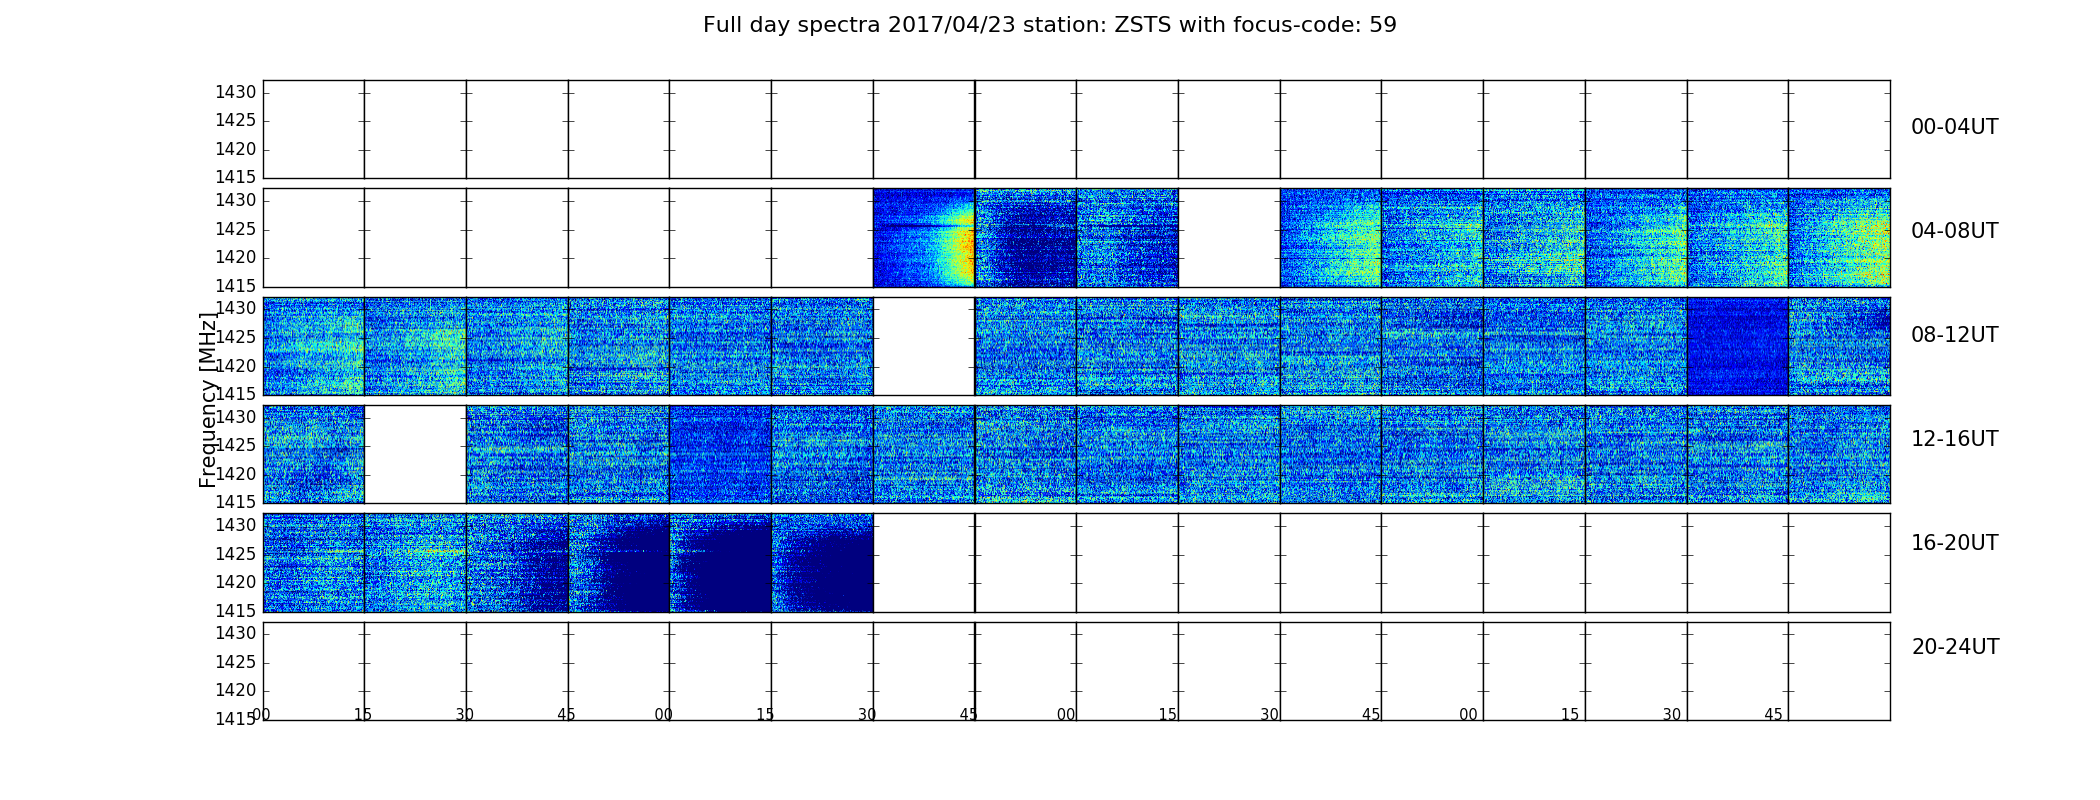Screen dimensions: 2100x800
Task: Open the first spectrum panel of the 16-20UT row
Action: tap(313, 563)
